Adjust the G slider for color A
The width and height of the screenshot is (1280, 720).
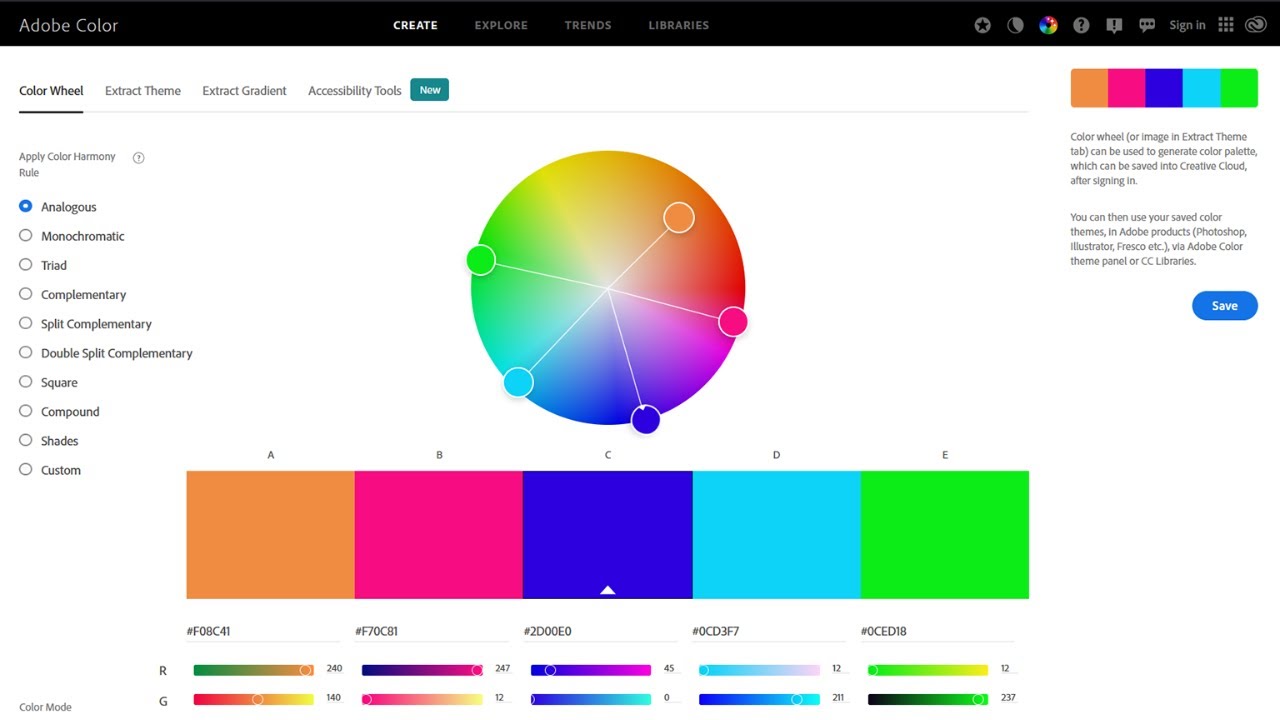click(x=253, y=699)
